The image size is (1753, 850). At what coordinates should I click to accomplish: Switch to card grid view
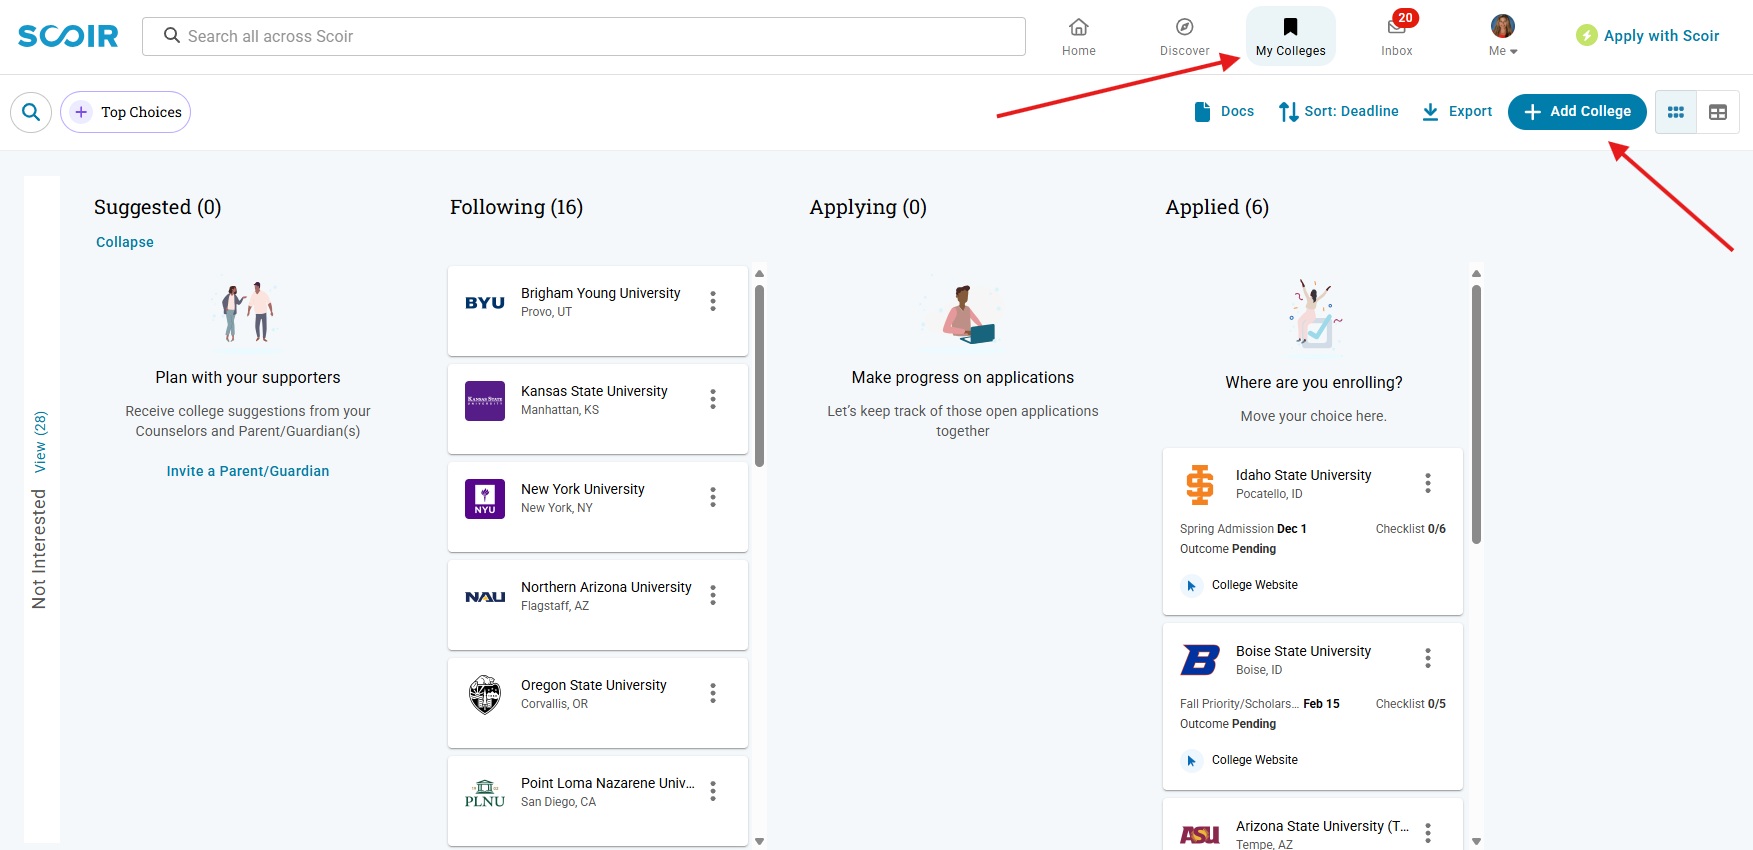click(x=1676, y=112)
